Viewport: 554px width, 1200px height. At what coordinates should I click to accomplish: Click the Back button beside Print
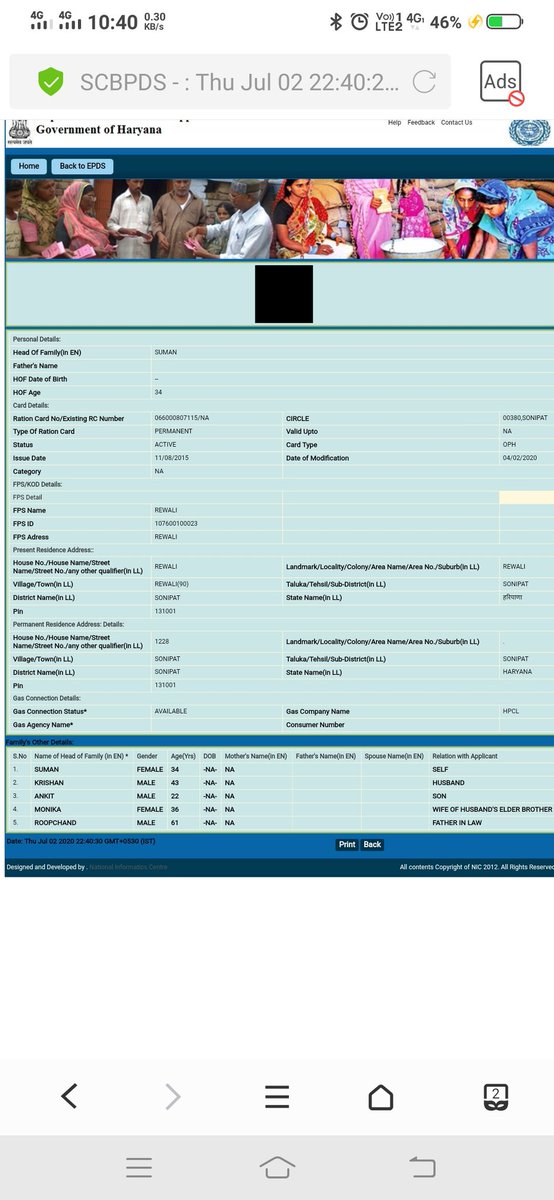point(372,845)
